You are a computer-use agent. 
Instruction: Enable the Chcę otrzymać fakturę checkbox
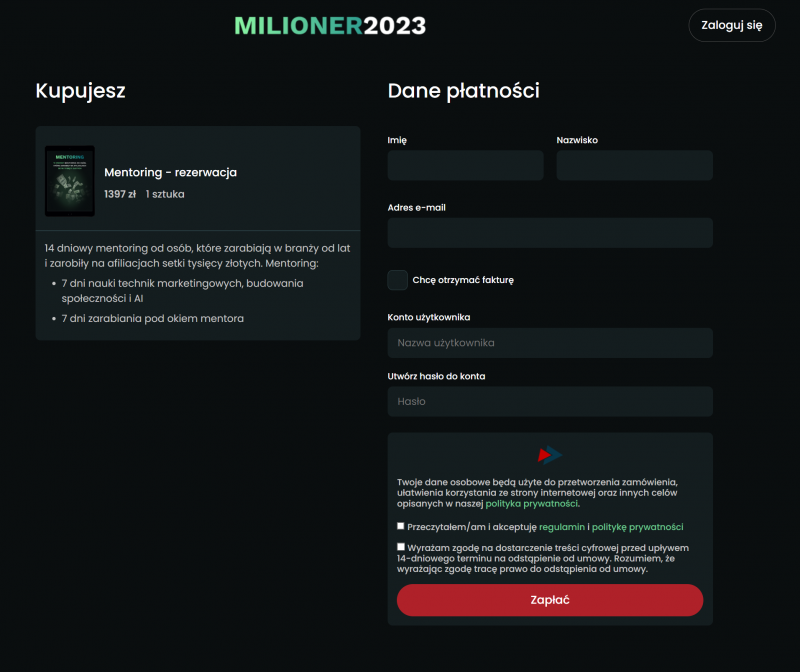pos(398,280)
